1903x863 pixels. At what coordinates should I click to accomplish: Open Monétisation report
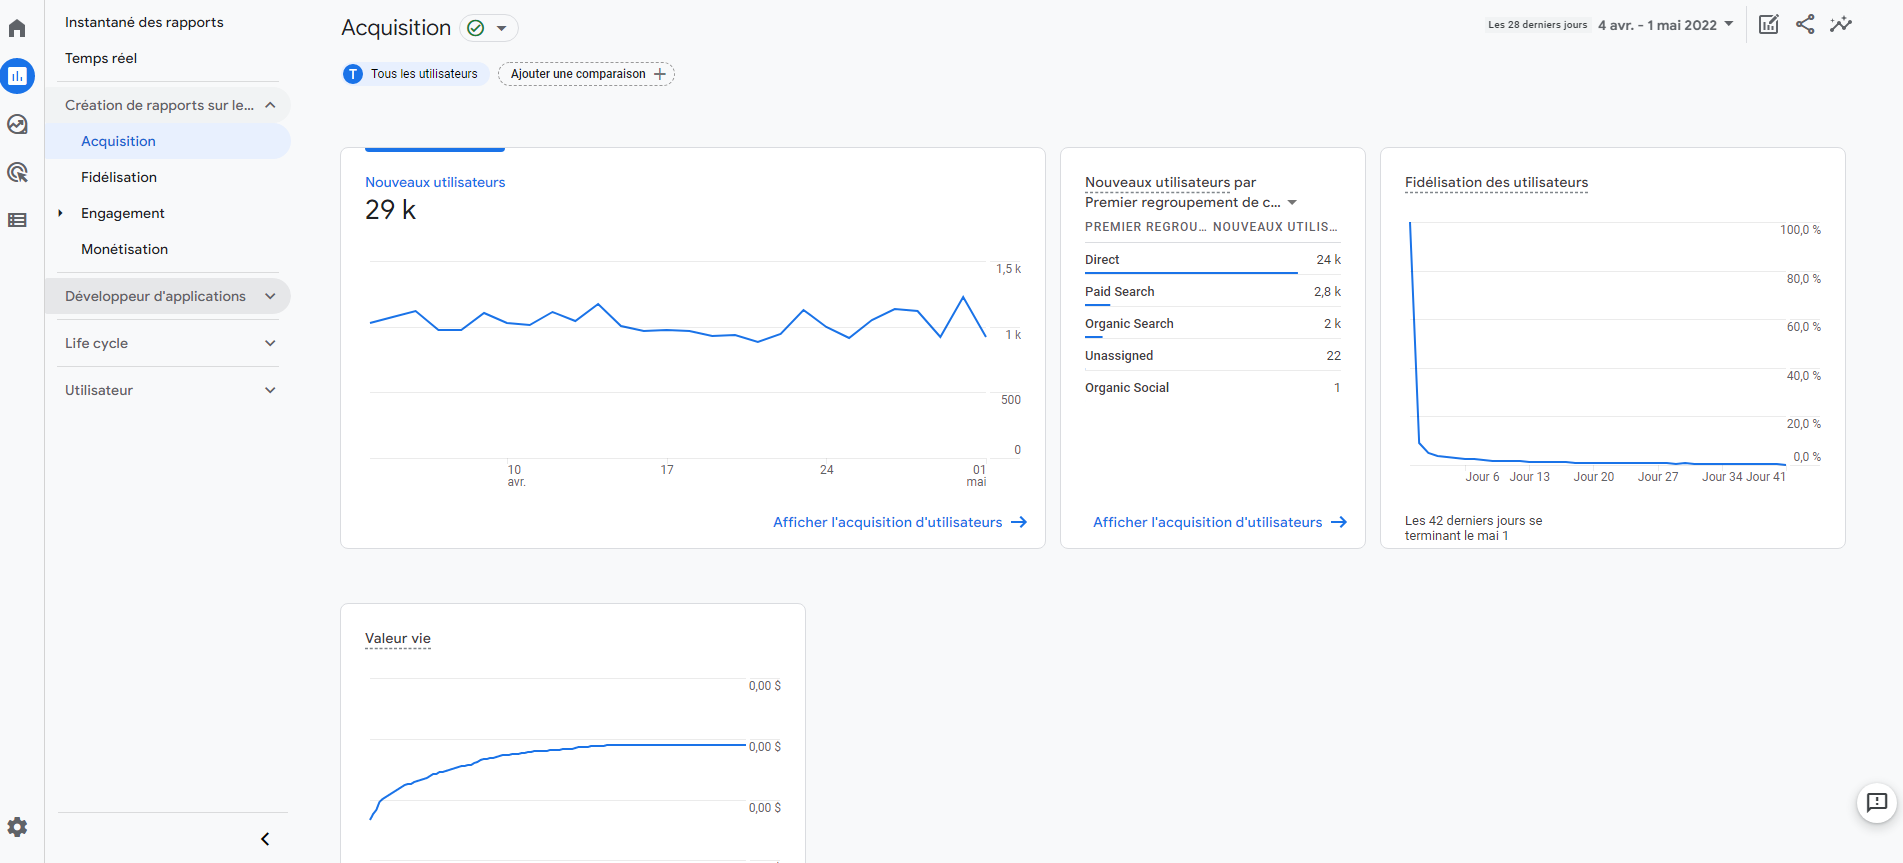[x=124, y=249]
